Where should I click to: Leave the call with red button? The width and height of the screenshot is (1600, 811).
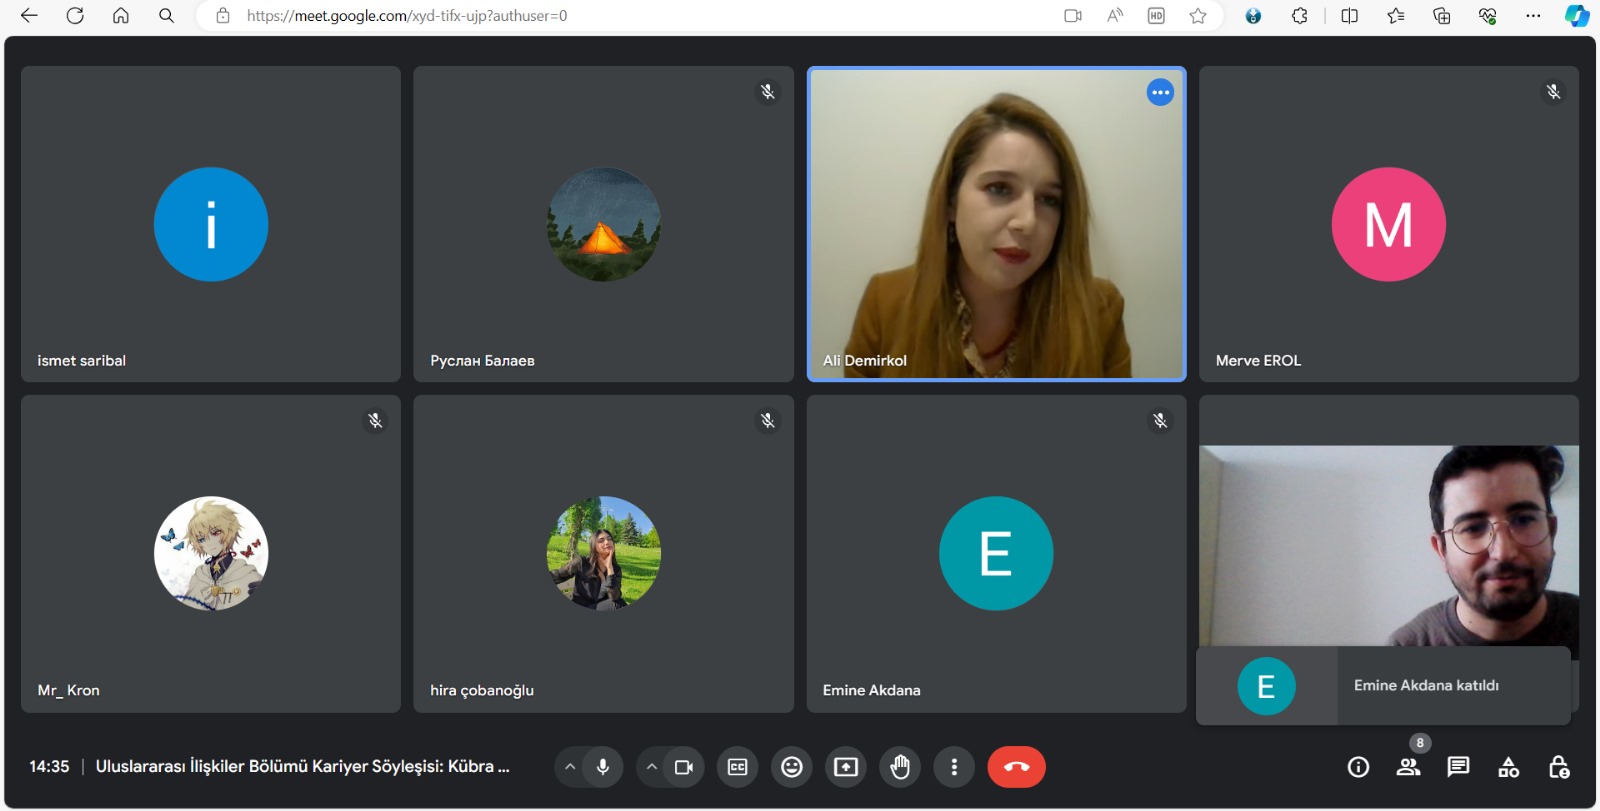tap(1016, 767)
